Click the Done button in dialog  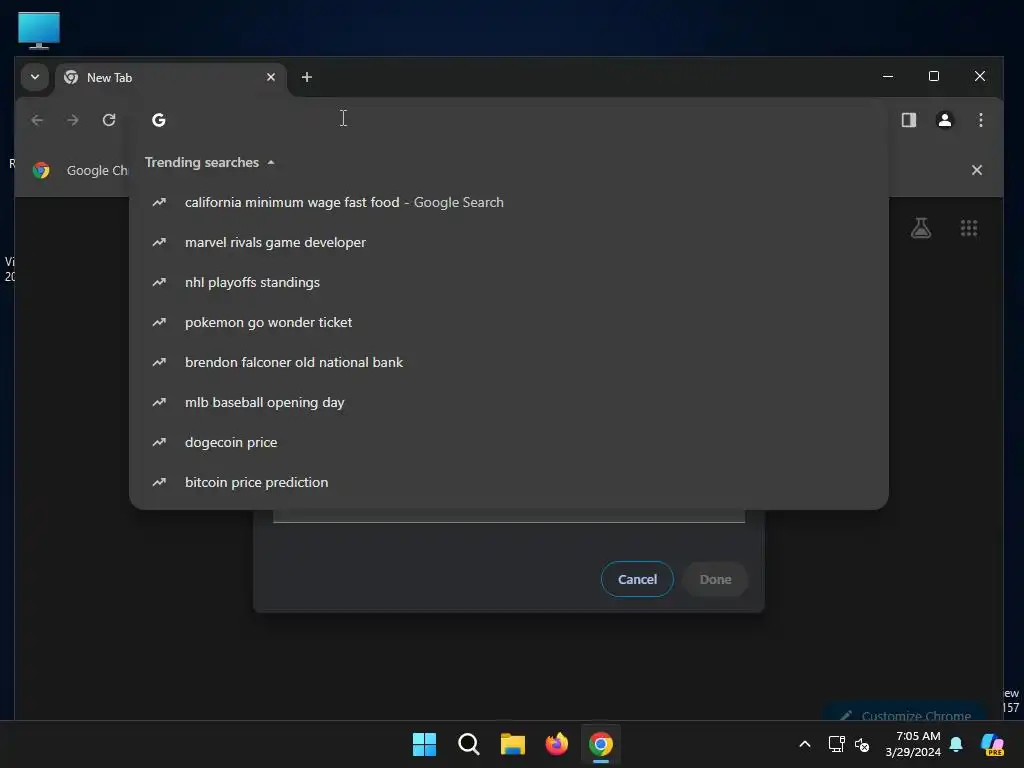click(715, 579)
